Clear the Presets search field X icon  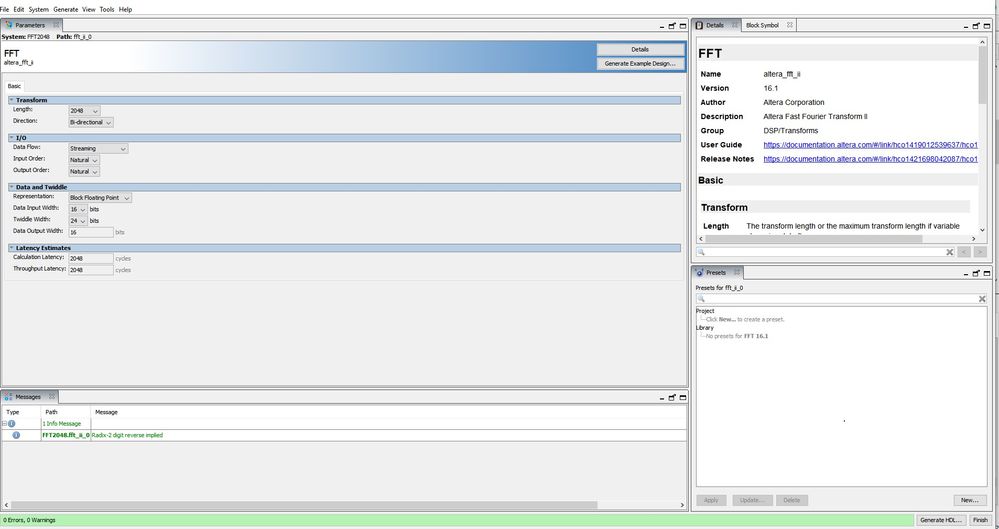point(982,299)
